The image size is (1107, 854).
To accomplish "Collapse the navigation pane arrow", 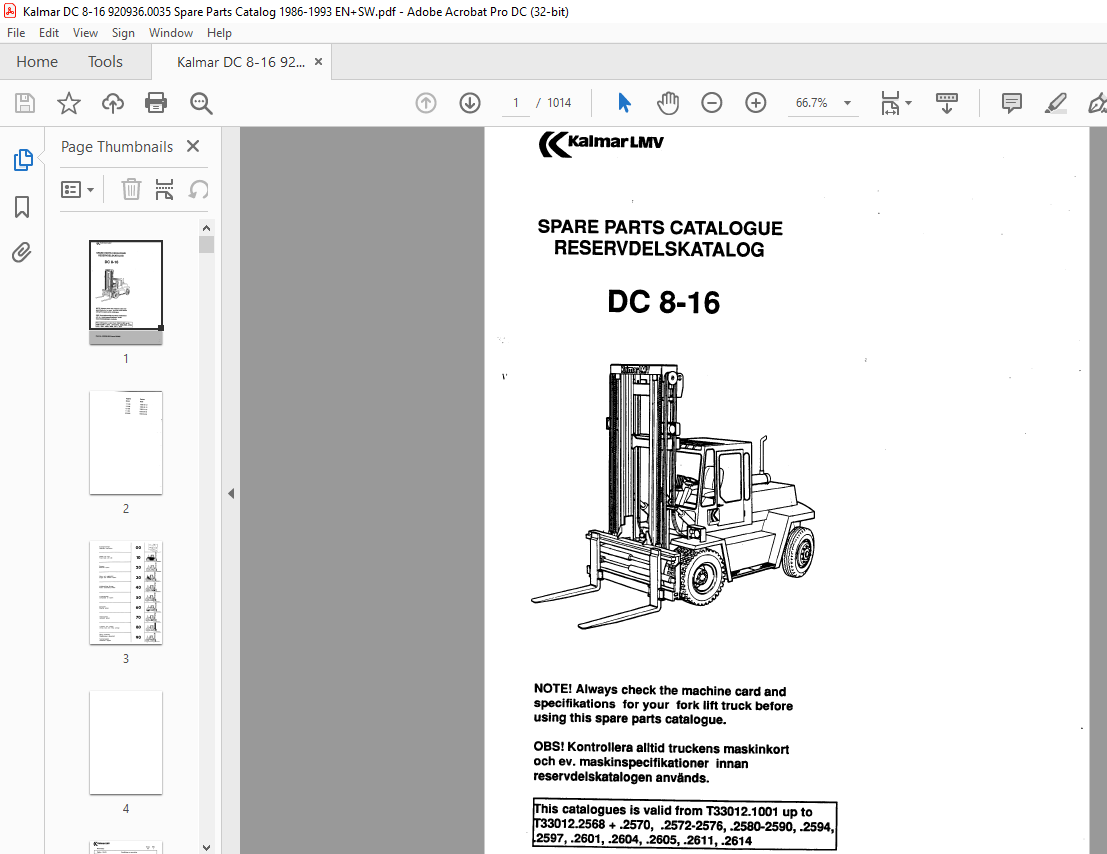I will click(231, 493).
